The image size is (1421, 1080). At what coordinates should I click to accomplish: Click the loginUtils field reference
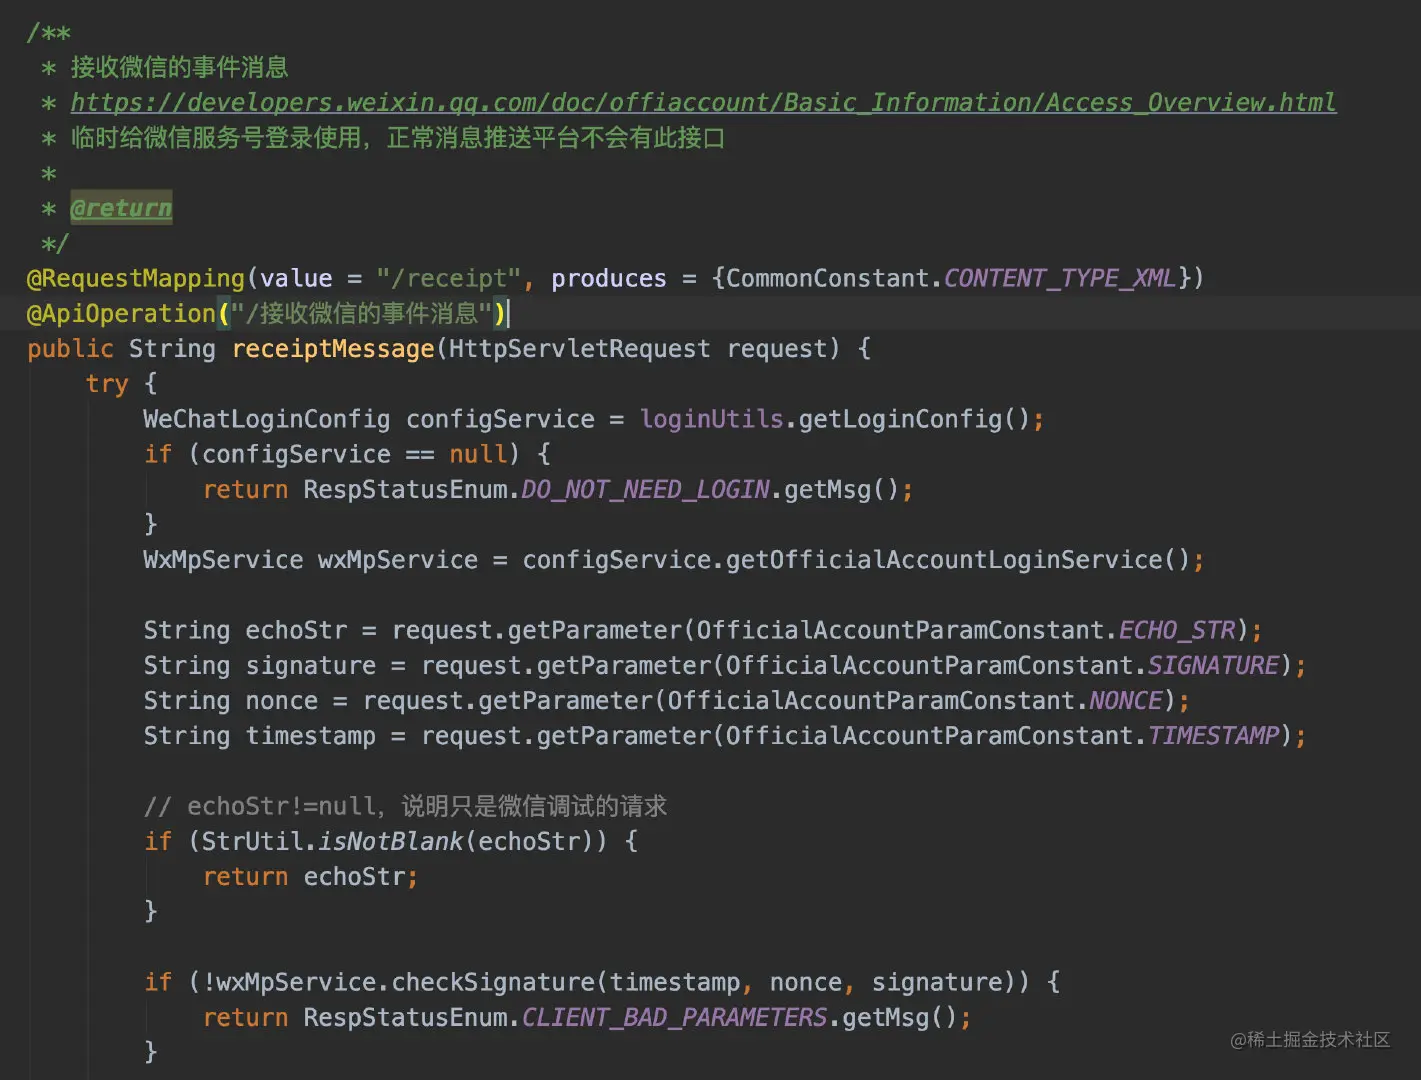click(712, 419)
